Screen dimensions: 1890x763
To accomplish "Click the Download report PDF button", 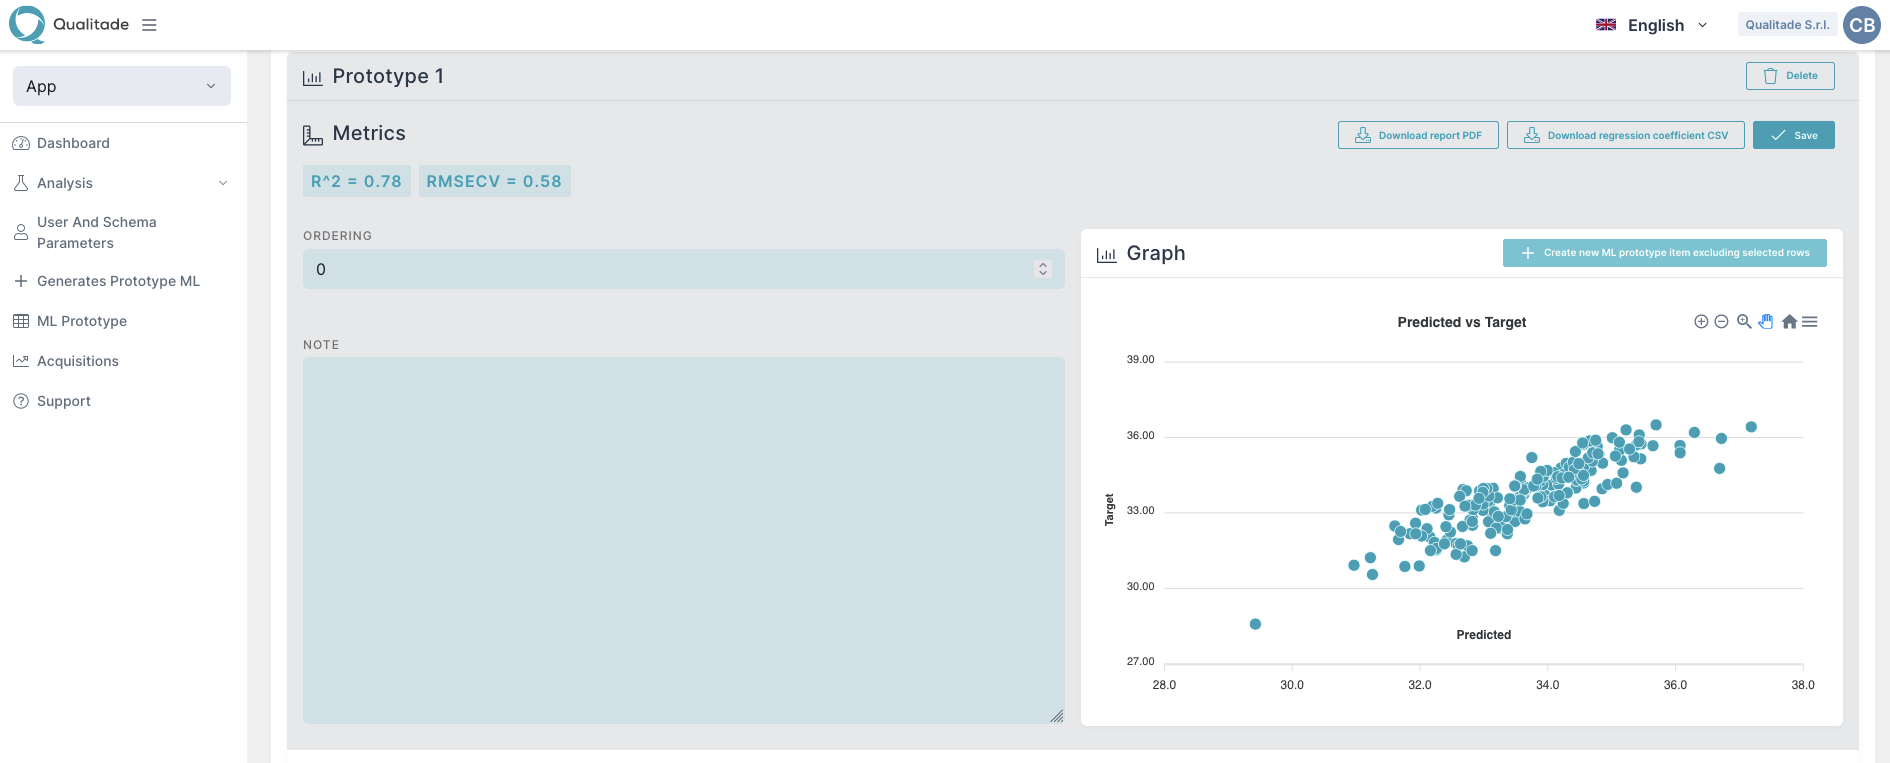I will pyautogui.click(x=1418, y=135).
